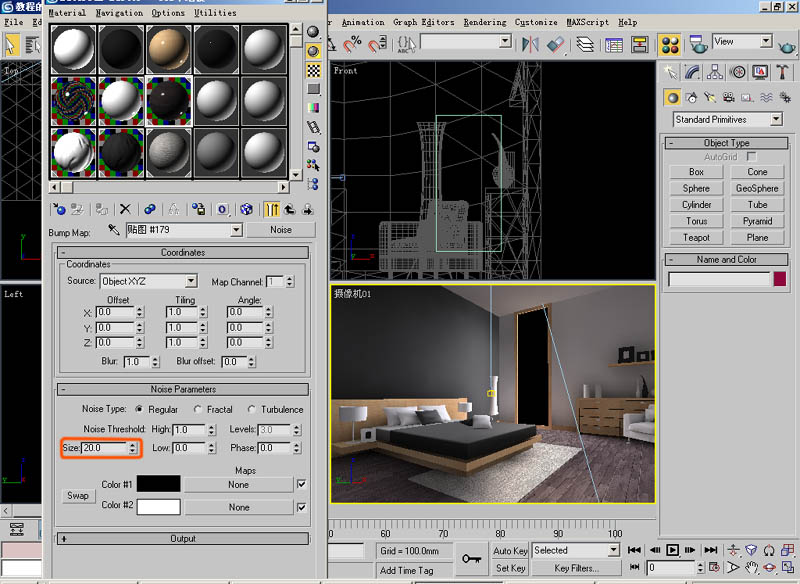Switch to the Modify command panel tab
Screen dimensions: 800x584
(692, 72)
